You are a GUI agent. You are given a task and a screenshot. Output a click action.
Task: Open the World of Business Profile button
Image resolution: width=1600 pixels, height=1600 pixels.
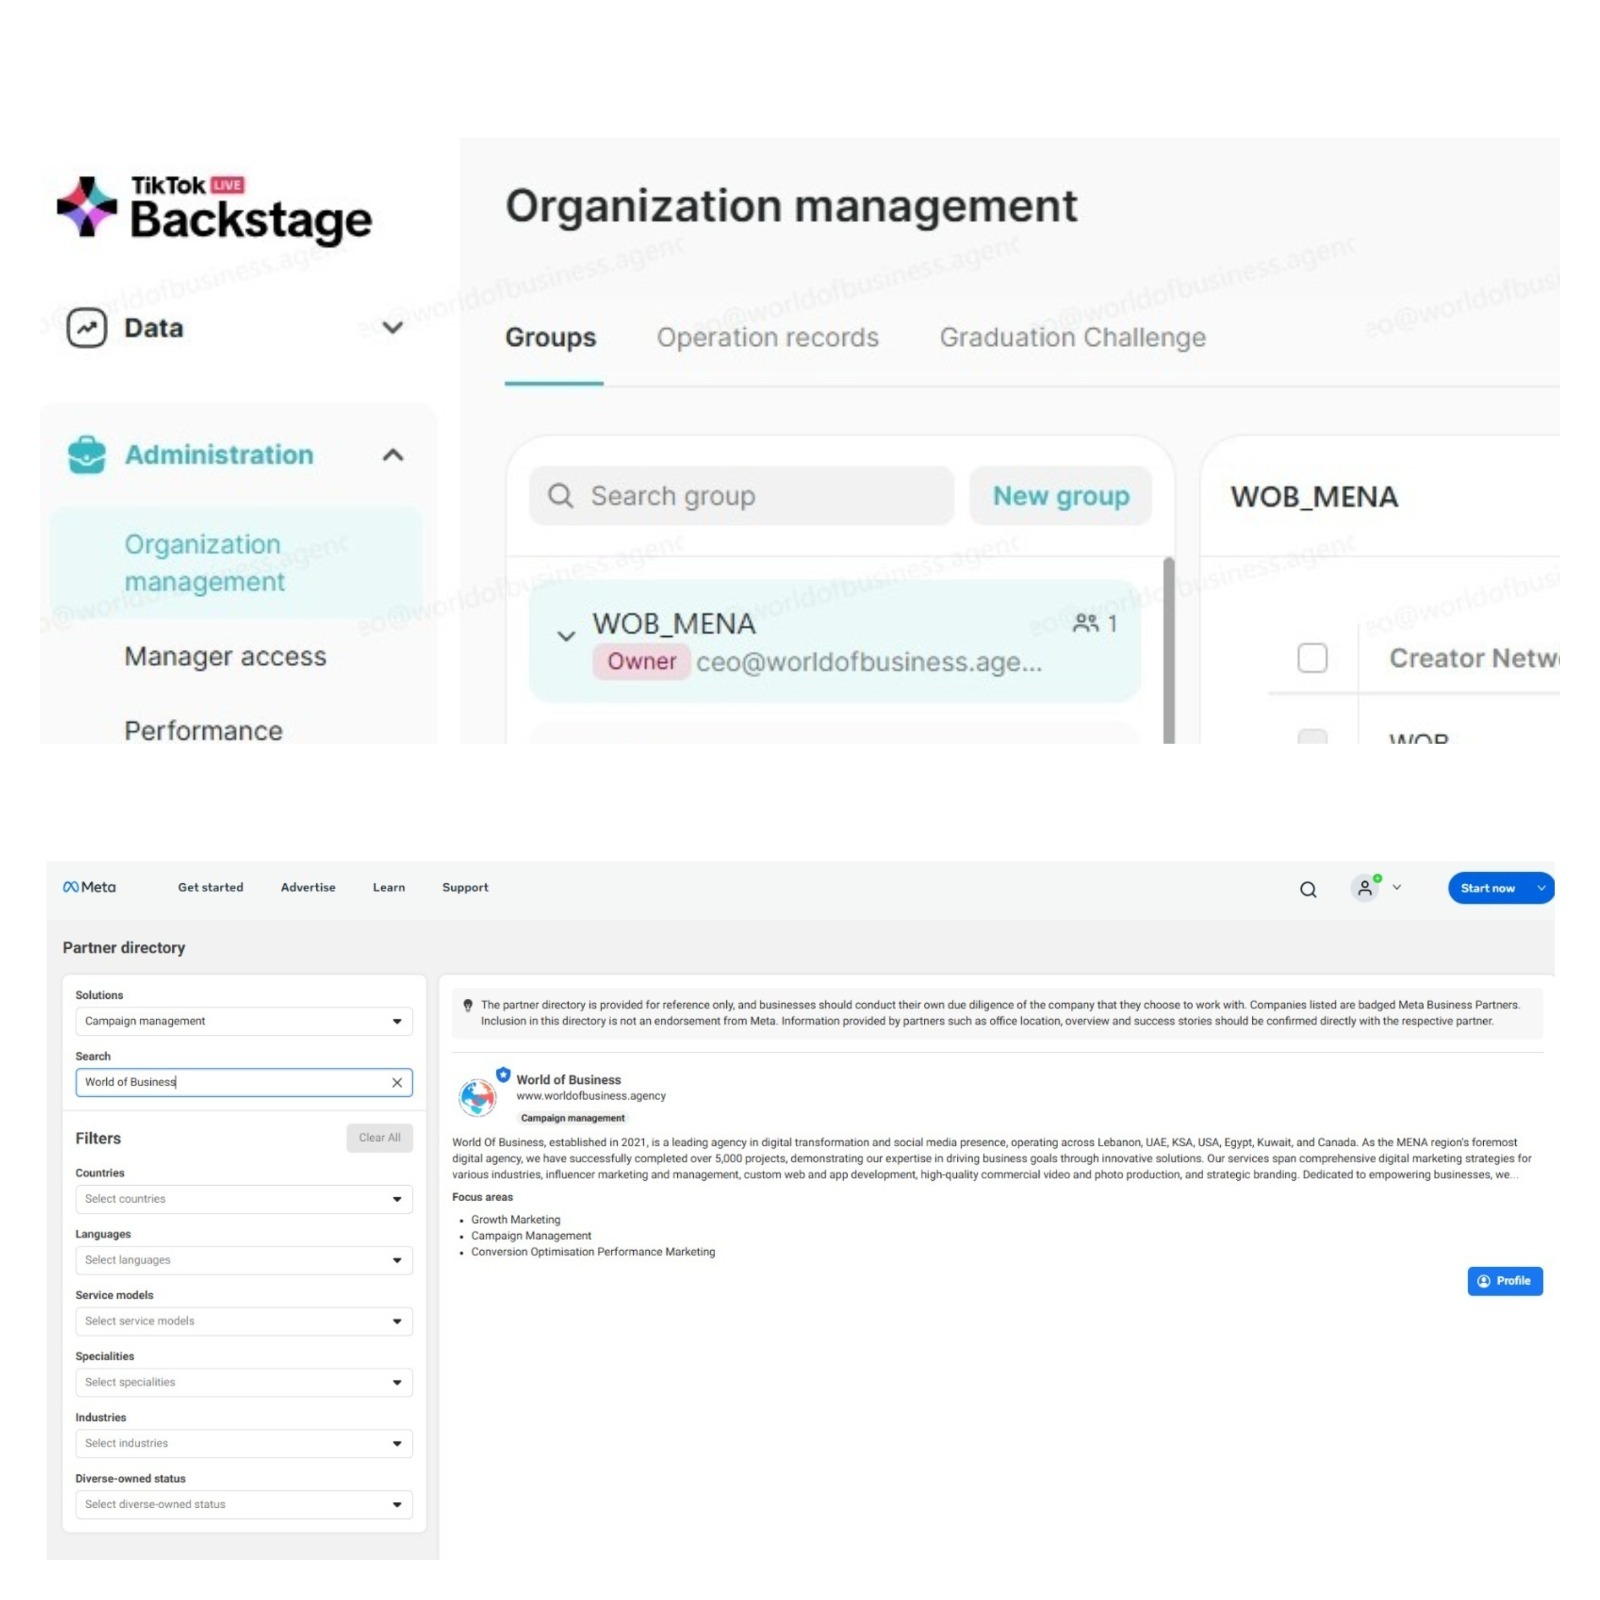[x=1504, y=1281]
